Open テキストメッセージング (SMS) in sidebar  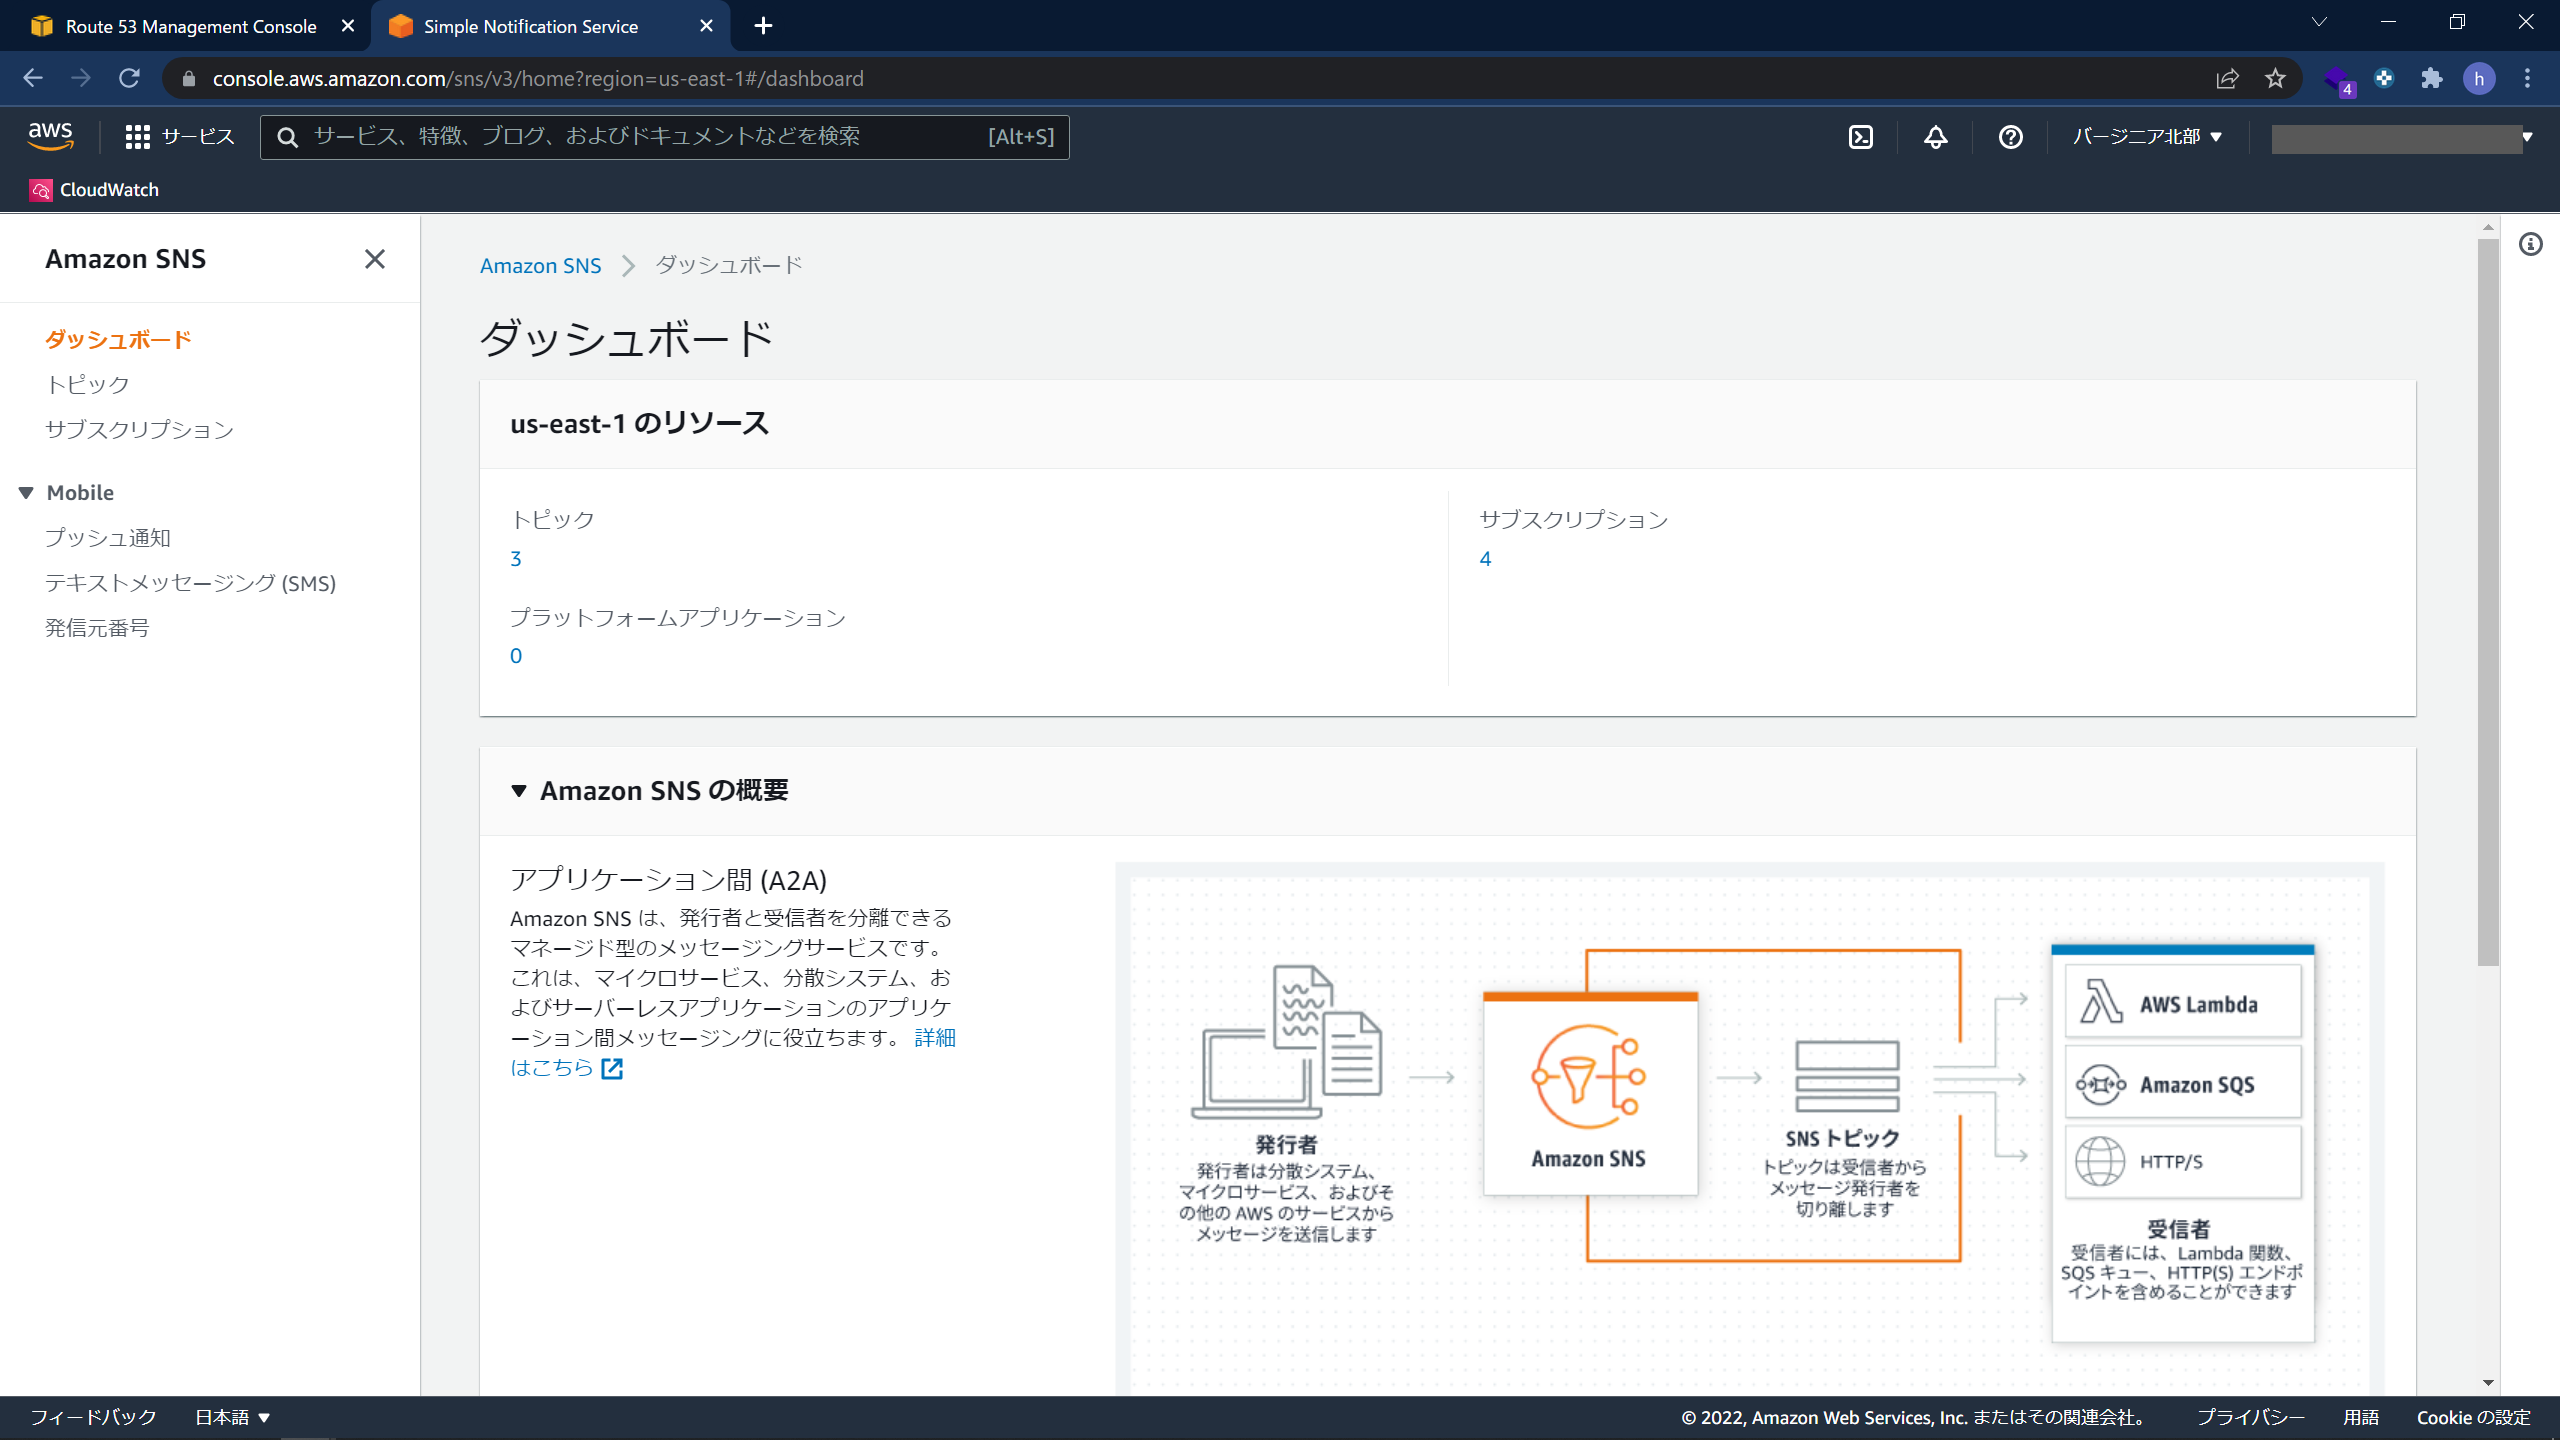click(x=190, y=583)
